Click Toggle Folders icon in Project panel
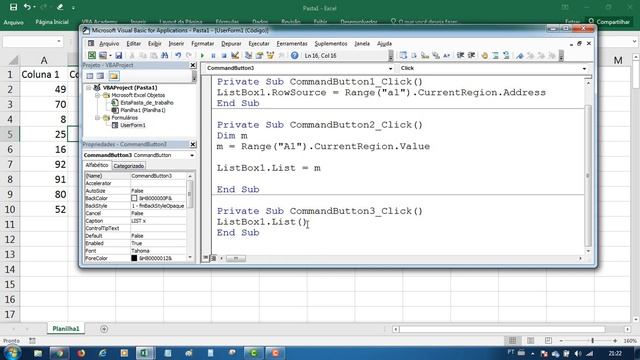This screenshot has height=360, width=640. coord(113,76)
